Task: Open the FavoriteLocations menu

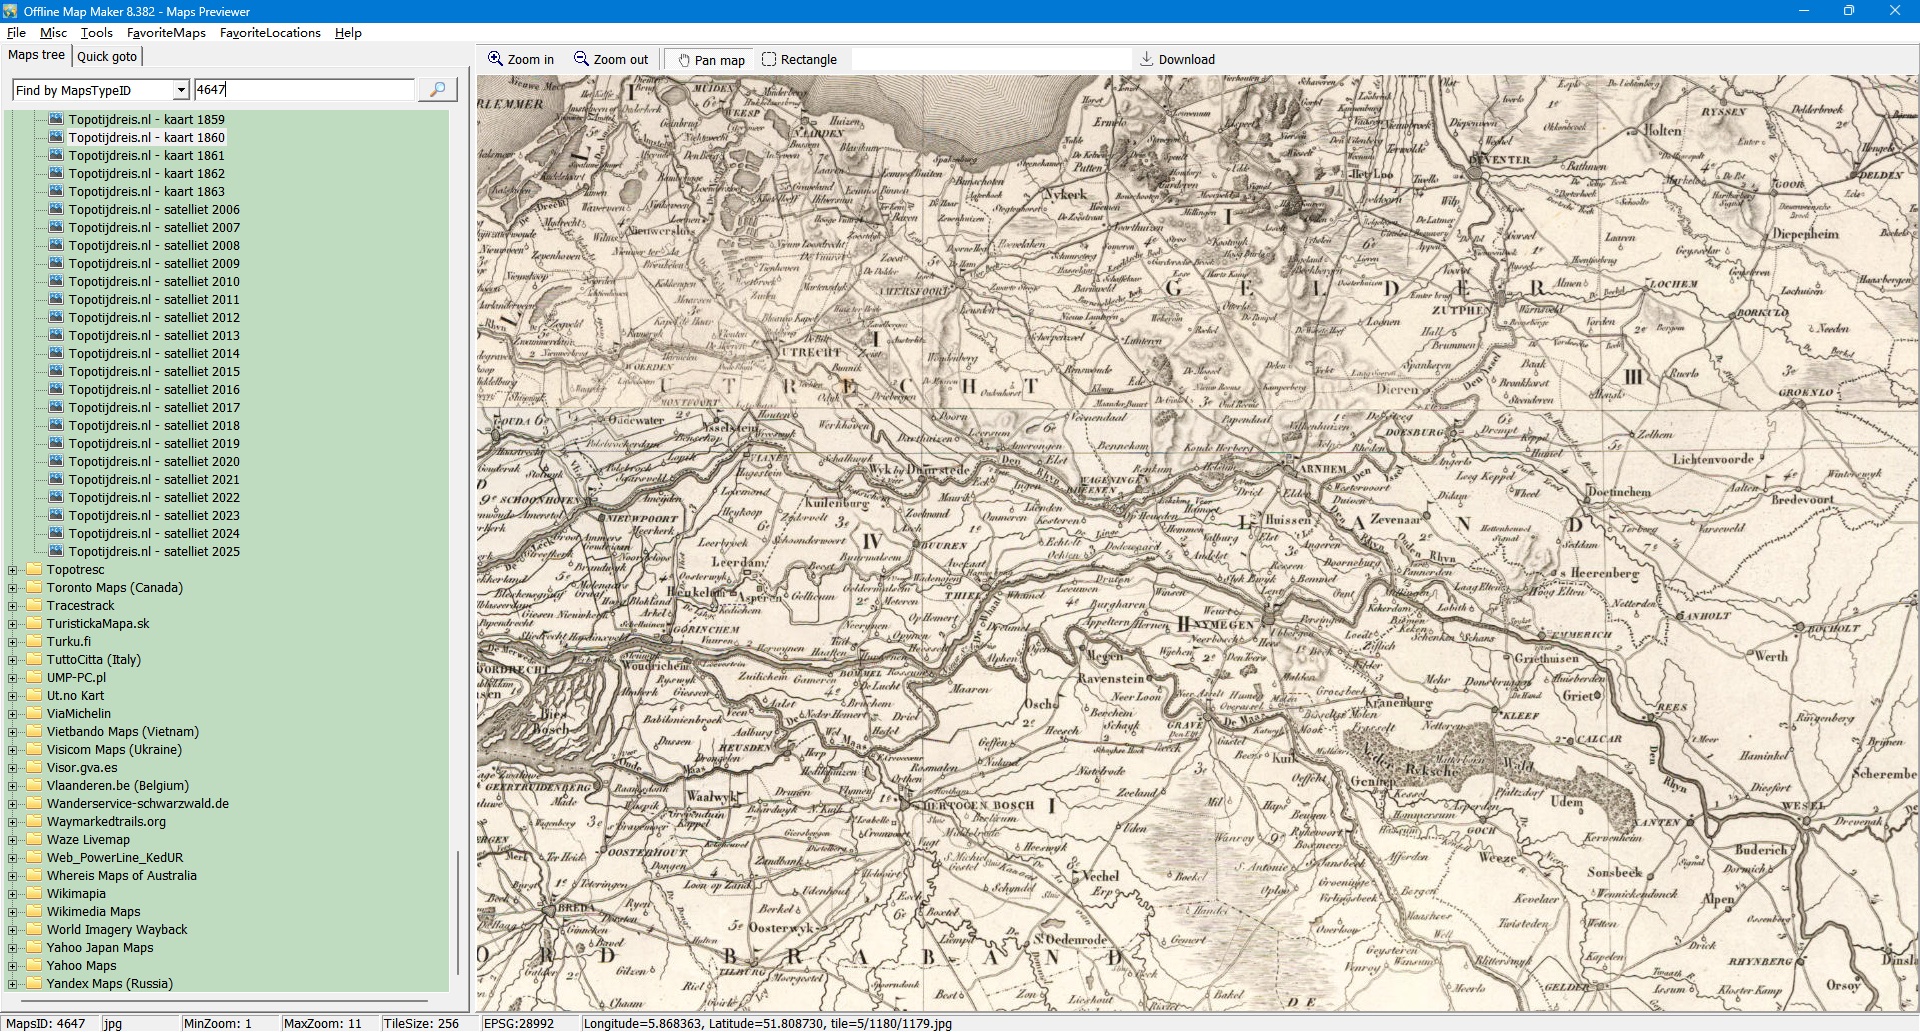Action: (270, 33)
